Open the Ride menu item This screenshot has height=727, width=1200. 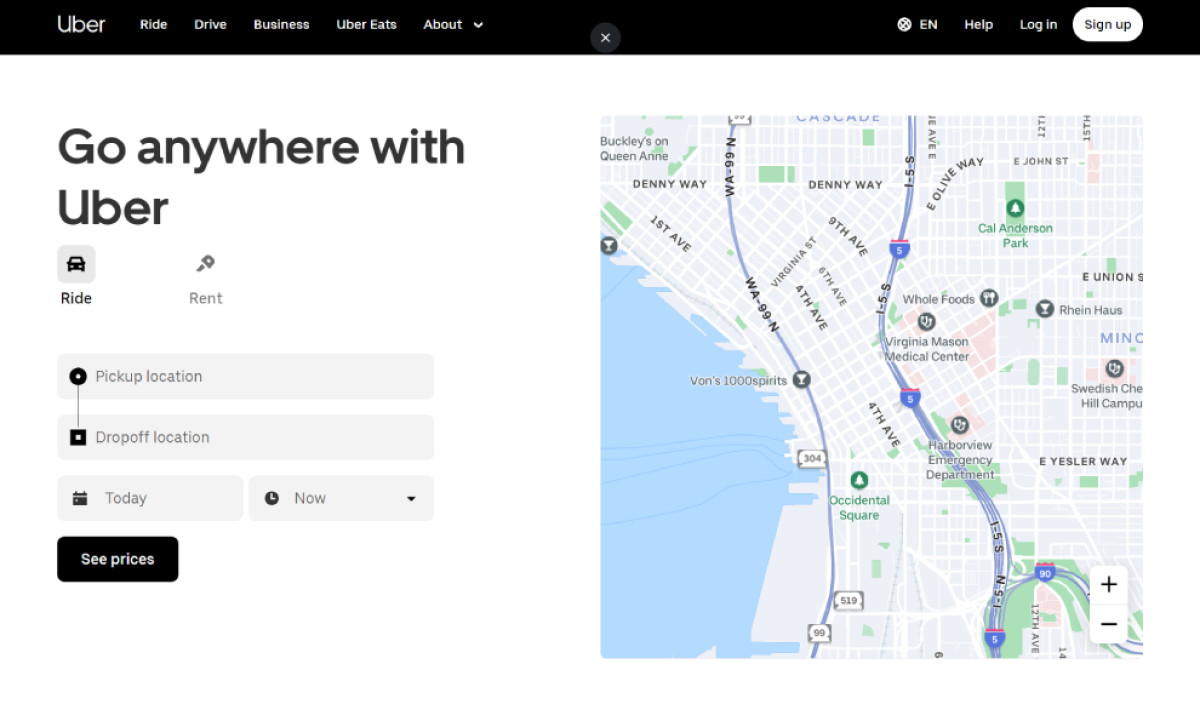coord(153,24)
